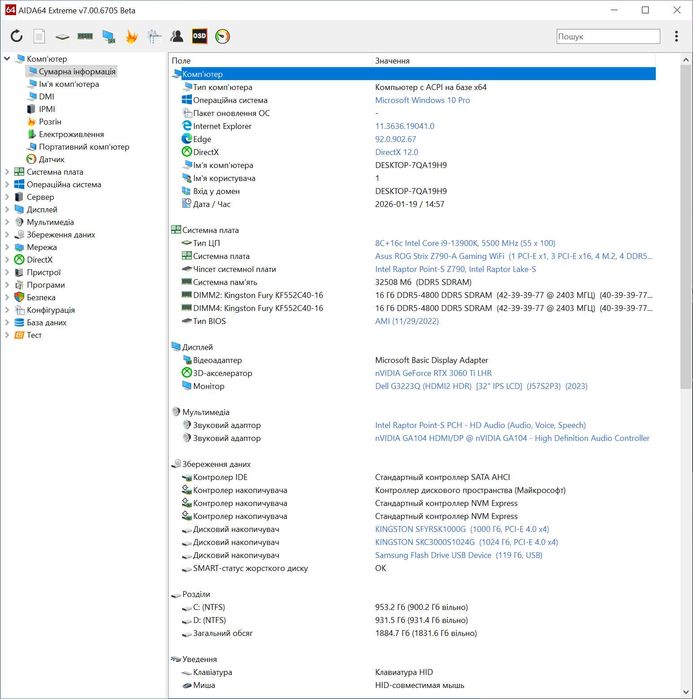
Task: Click the user silhouette toolbar icon
Action: (x=176, y=36)
